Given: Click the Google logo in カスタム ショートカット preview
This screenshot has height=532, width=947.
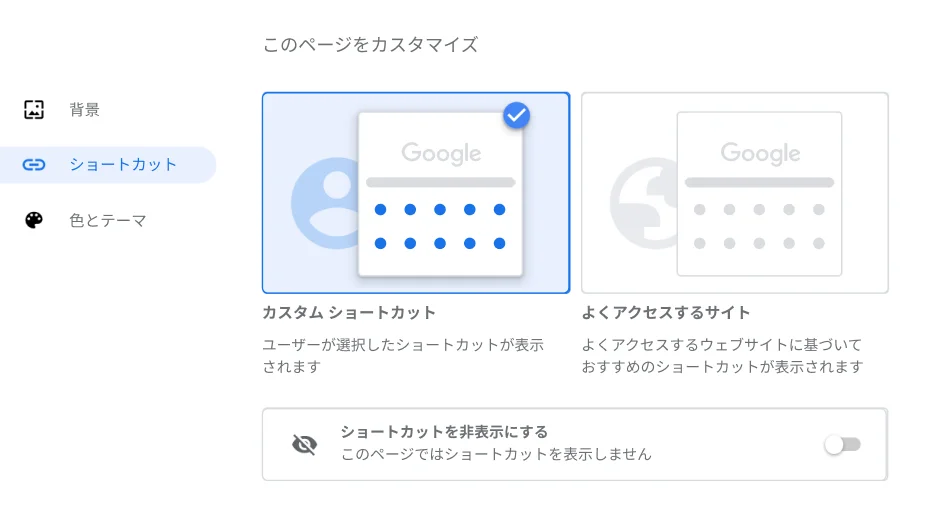Looking at the screenshot, I should (441, 153).
